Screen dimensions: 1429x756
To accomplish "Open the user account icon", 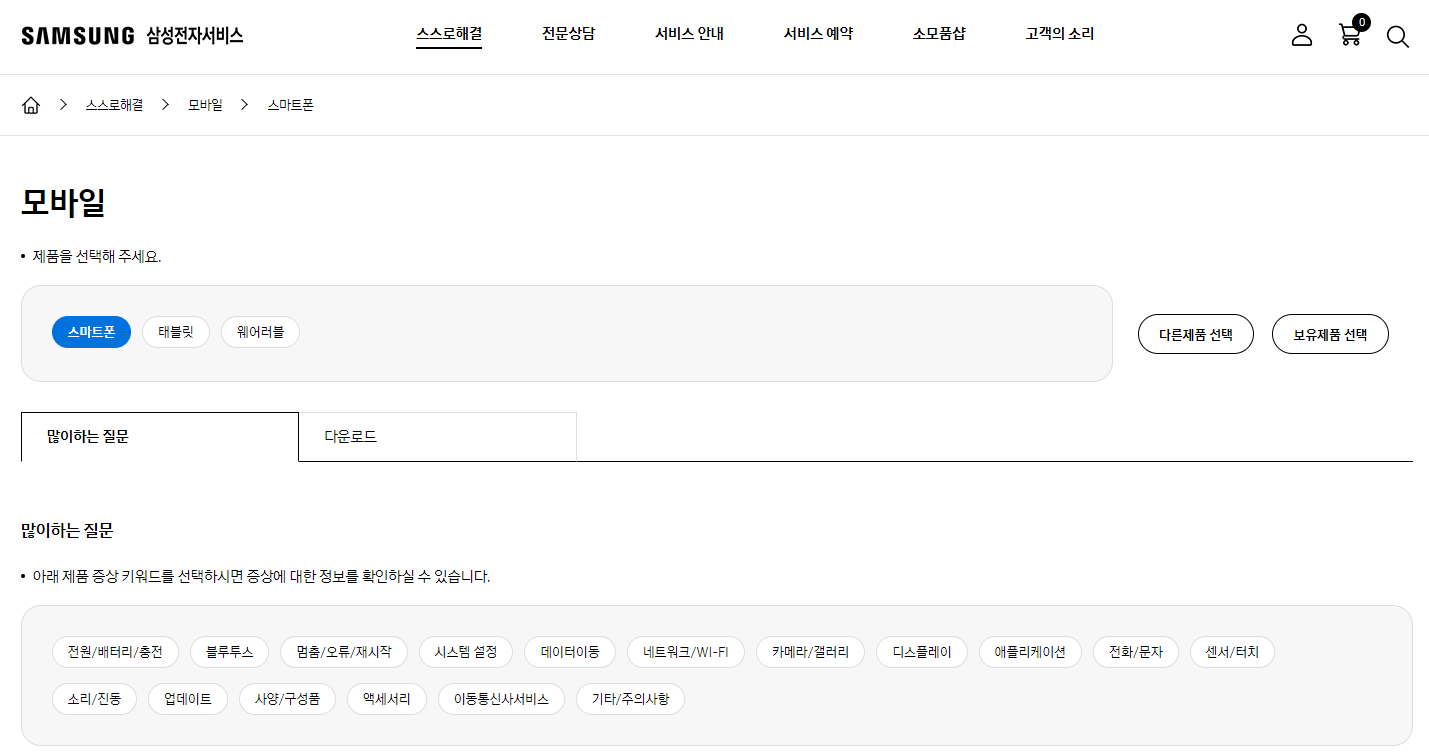I will pos(1301,35).
